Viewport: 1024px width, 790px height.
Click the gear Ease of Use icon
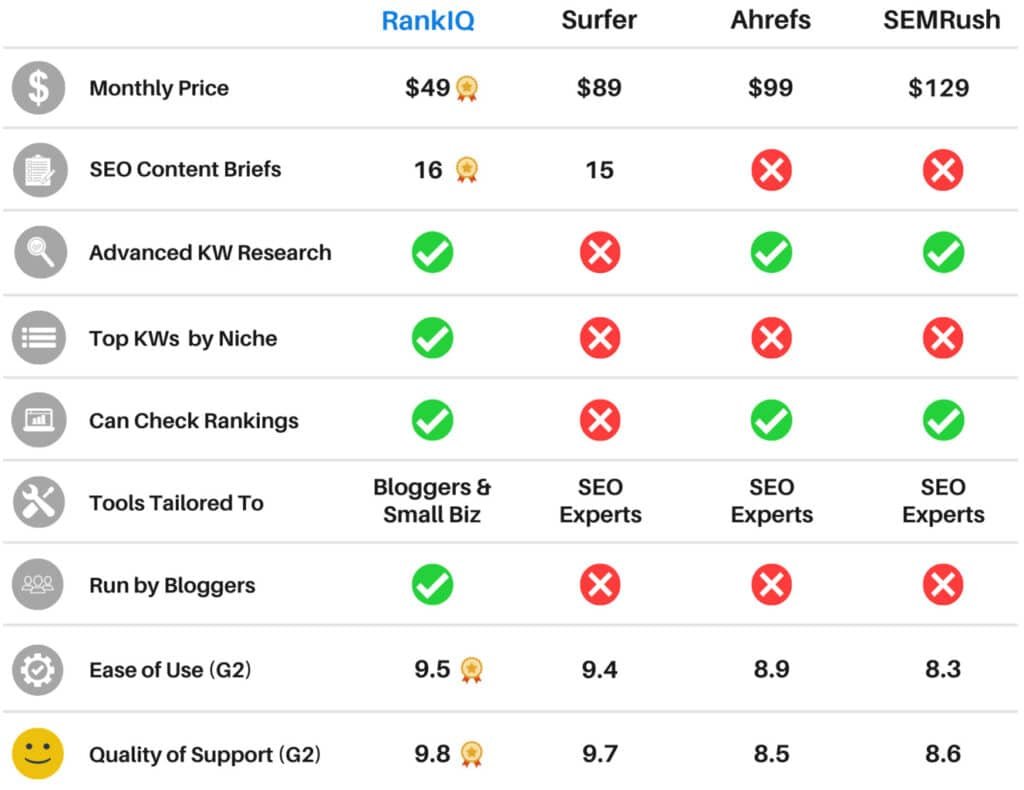[38, 669]
